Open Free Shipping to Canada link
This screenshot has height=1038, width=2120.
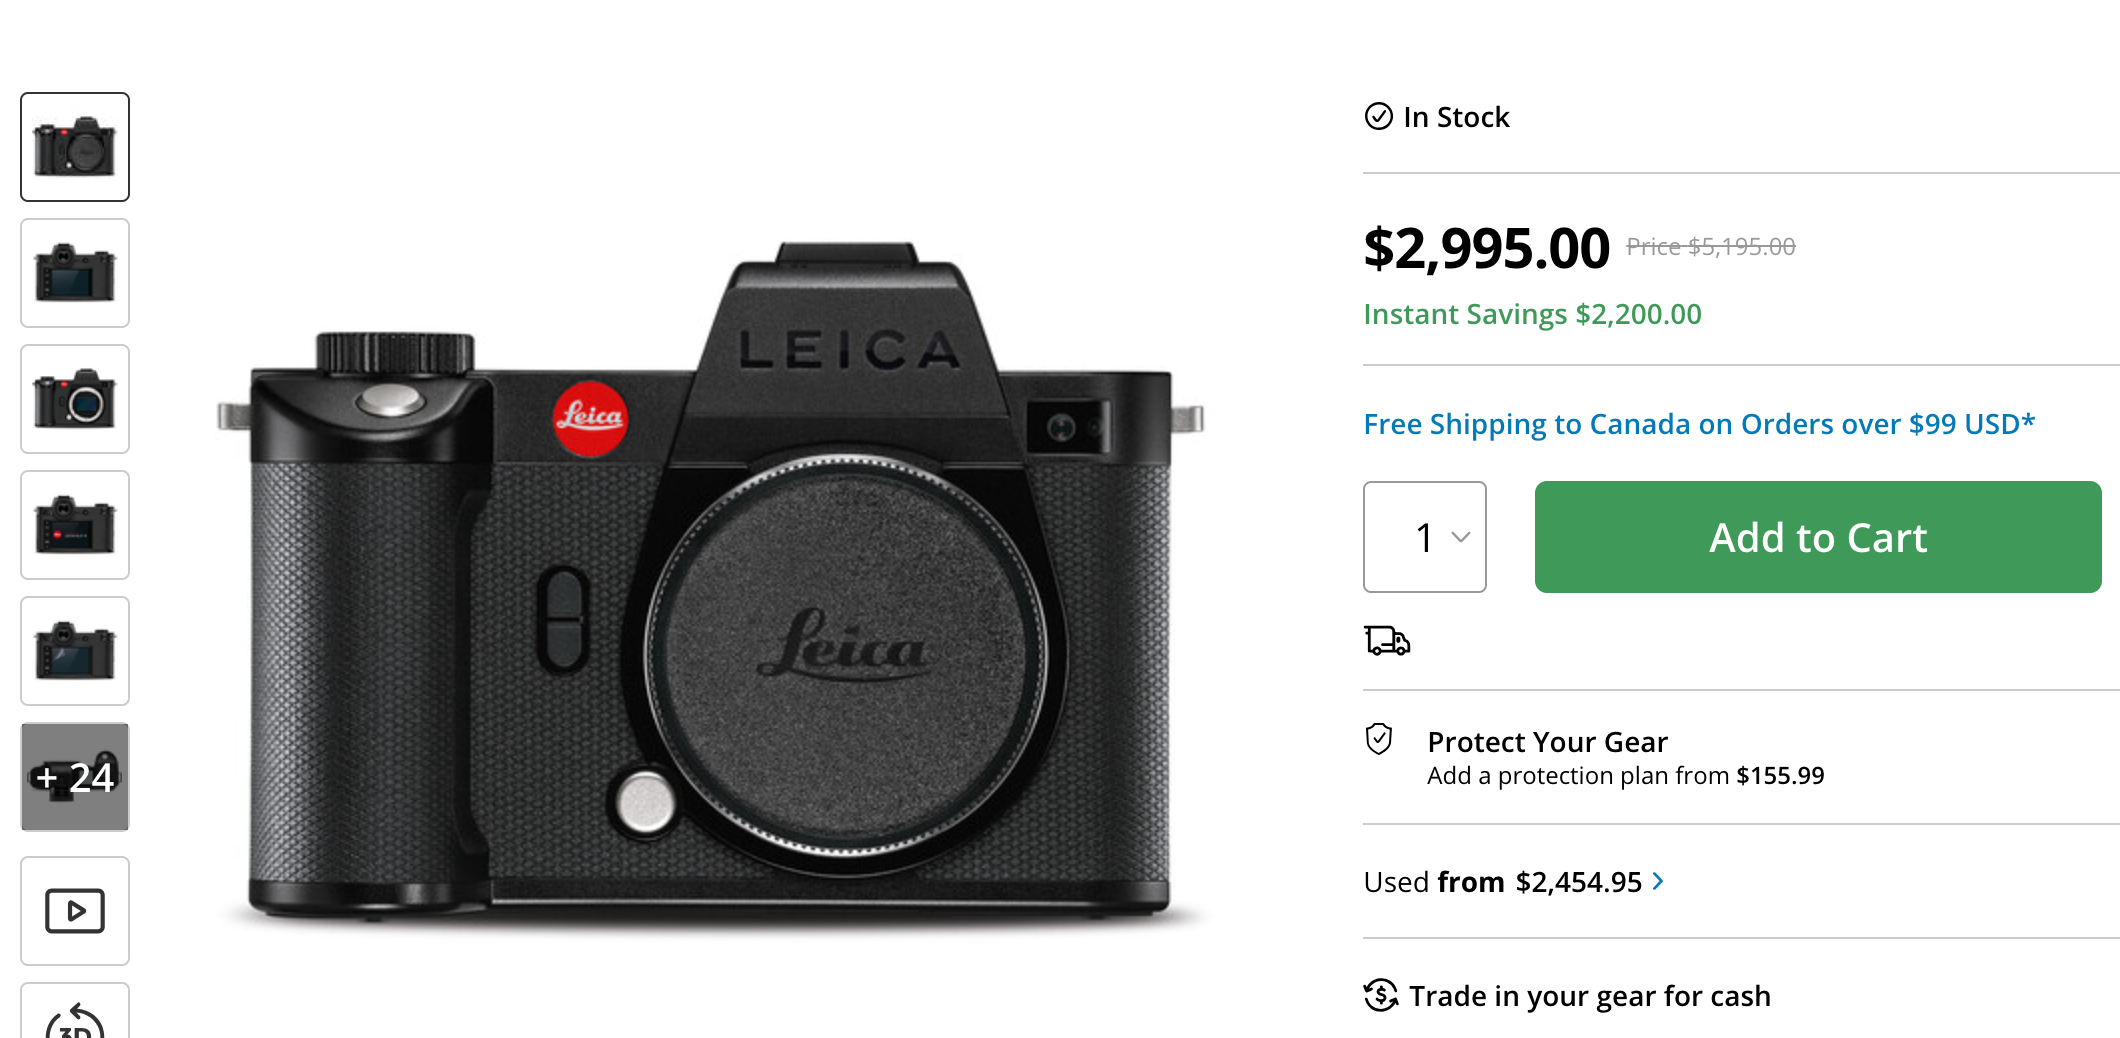pyautogui.click(x=1698, y=424)
